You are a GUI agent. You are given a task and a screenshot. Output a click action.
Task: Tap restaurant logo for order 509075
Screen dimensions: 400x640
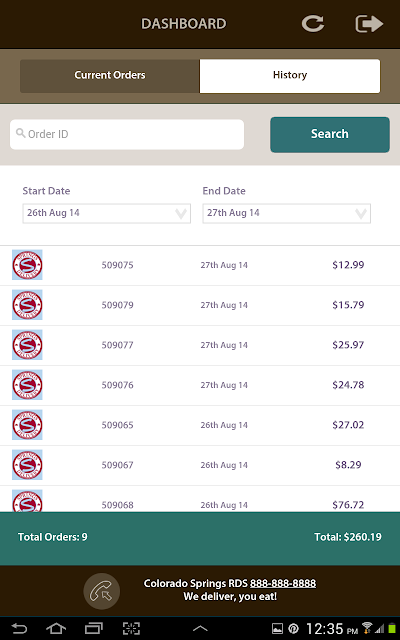27,265
